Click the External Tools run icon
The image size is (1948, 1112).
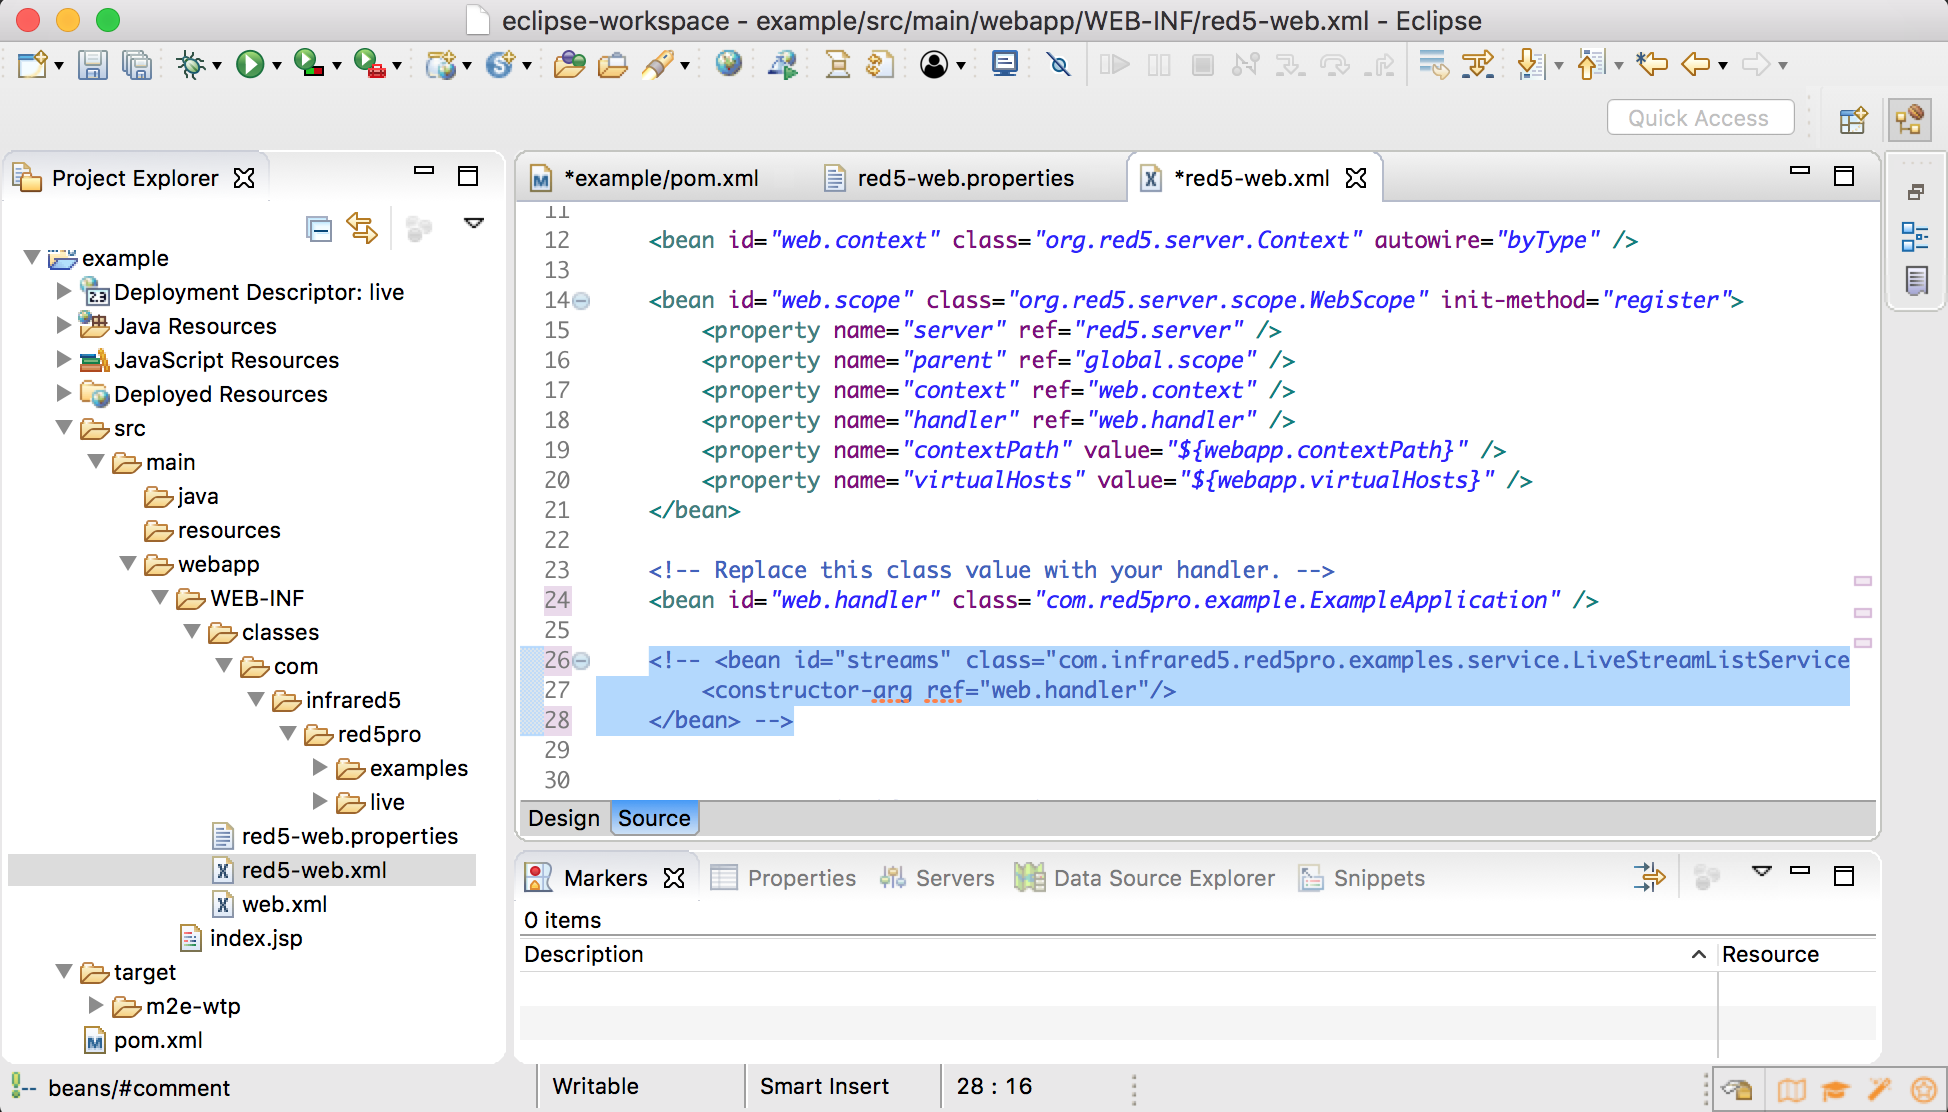pyautogui.click(x=370, y=65)
